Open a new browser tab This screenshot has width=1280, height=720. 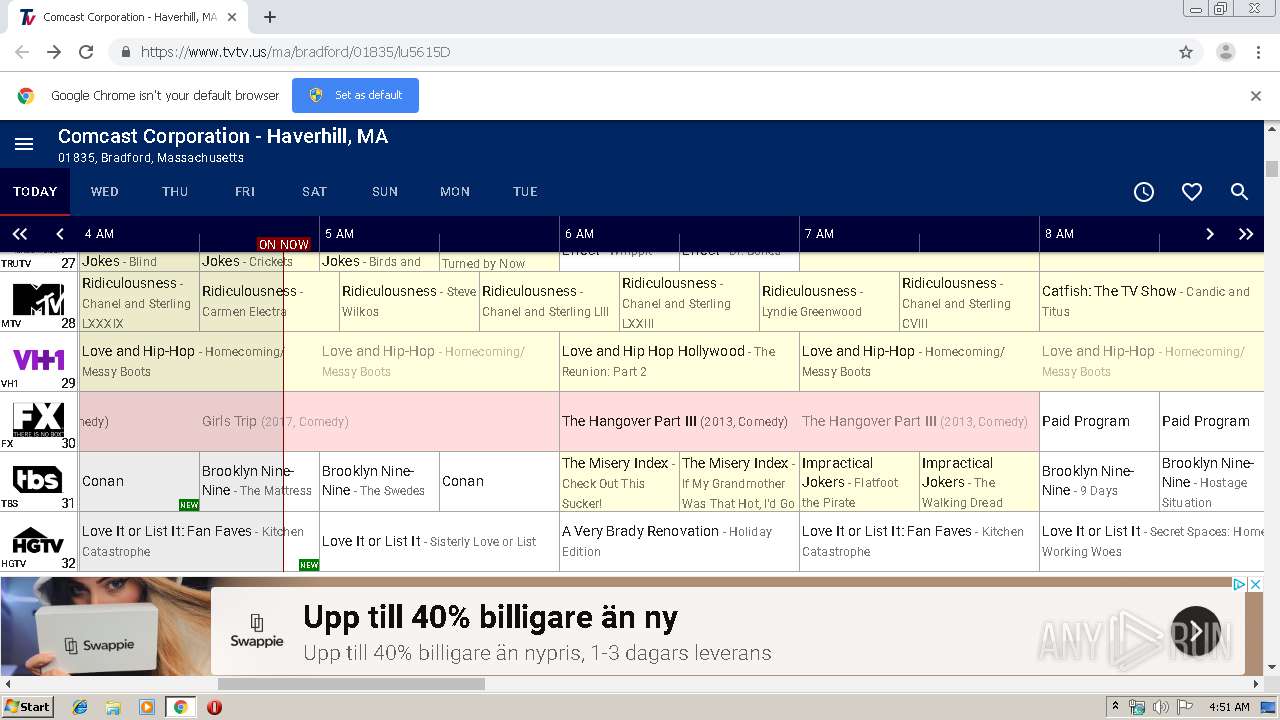pyautogui.click(x=269, y=17)
